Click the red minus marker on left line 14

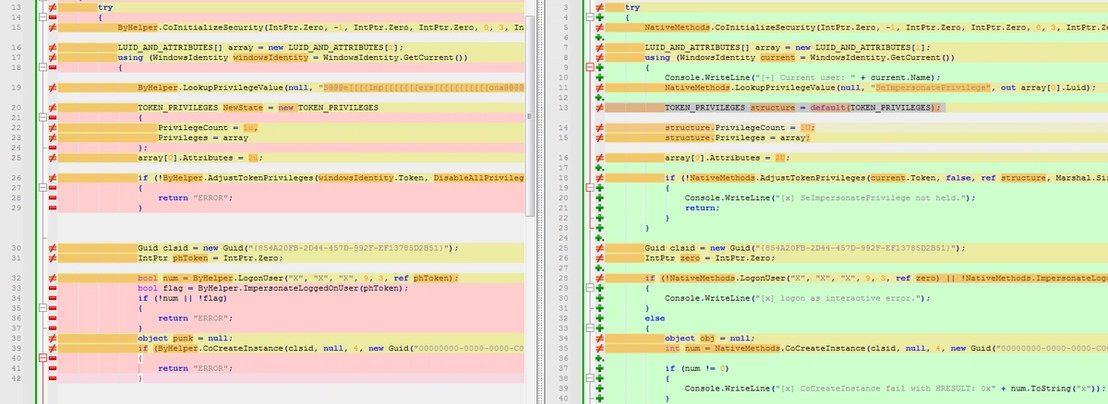coord(52,17)
